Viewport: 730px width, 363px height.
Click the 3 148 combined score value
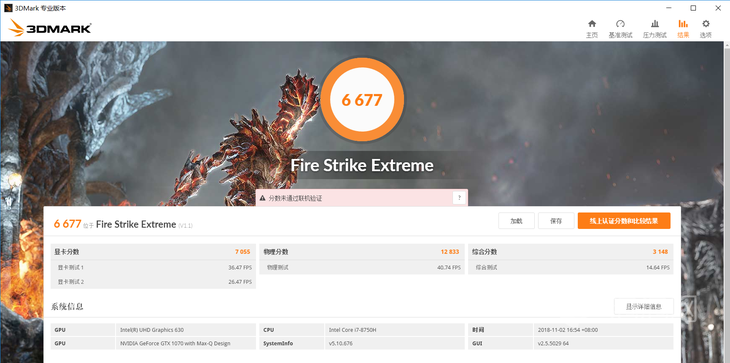(660, 252)
